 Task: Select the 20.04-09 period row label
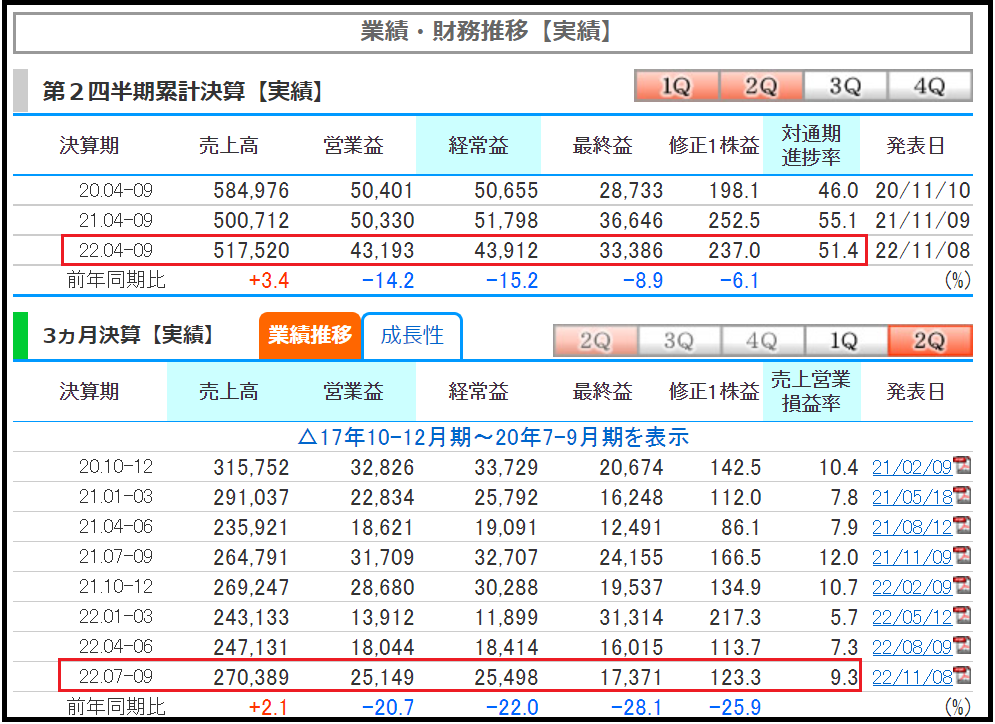coord(116,190)
